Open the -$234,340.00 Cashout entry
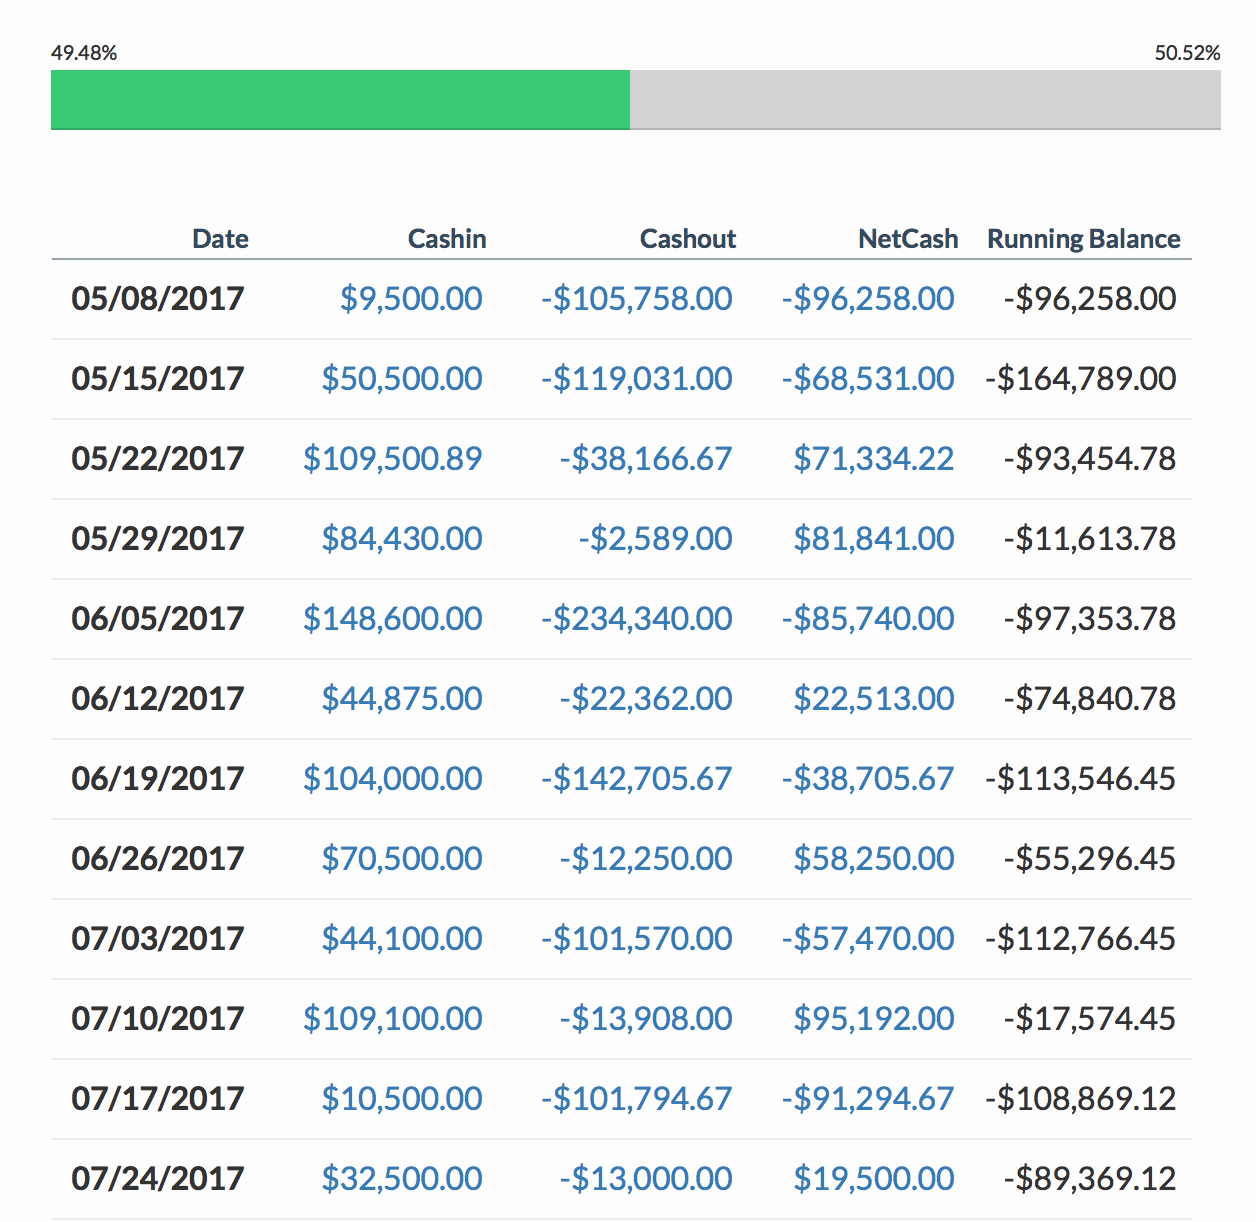This screenshot has width=1256, height=1222. 636,618
